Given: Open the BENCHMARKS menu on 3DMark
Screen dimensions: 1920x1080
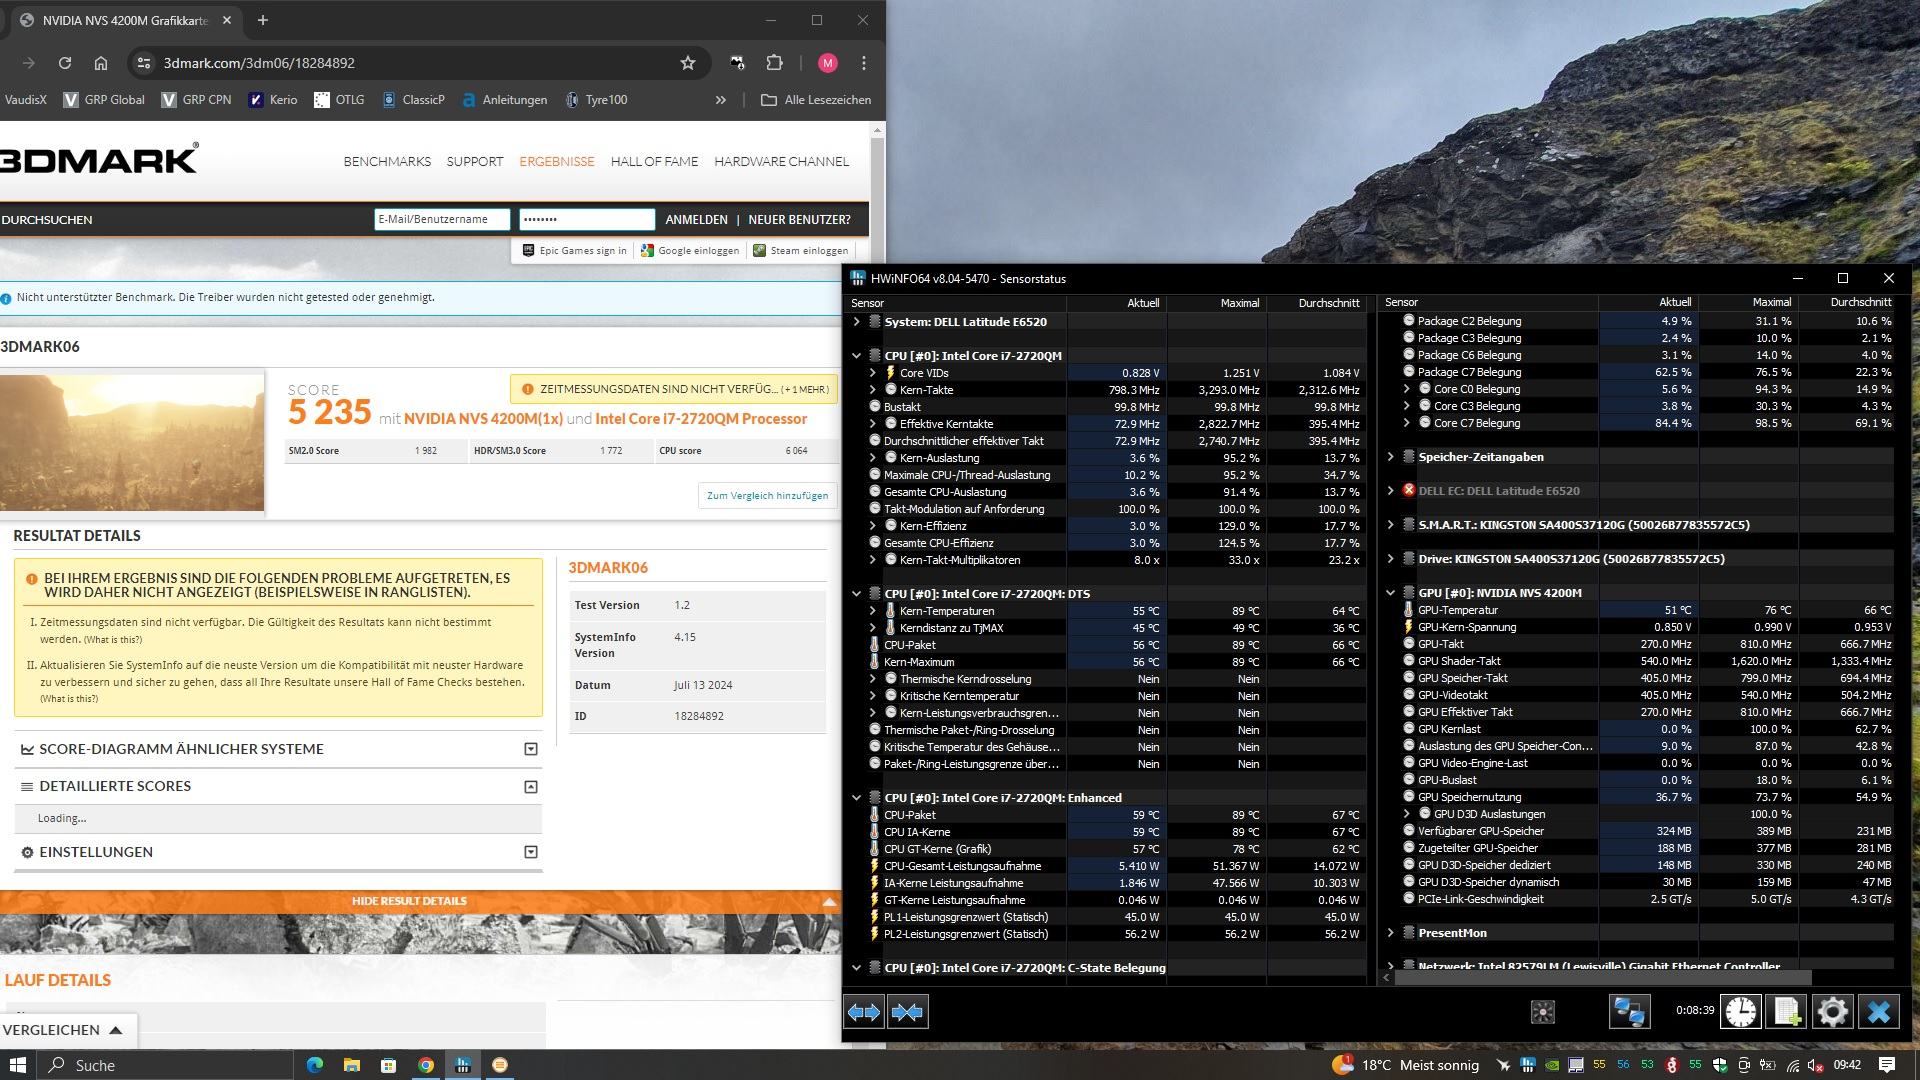Looking at the screenshot, I should (x=387, y=161).
